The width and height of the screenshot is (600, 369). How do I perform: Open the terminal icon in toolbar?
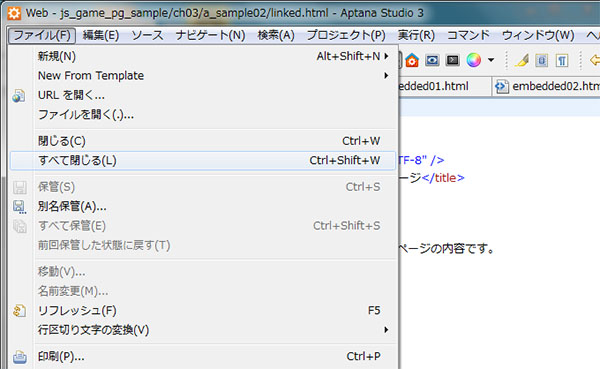point(453,60)
